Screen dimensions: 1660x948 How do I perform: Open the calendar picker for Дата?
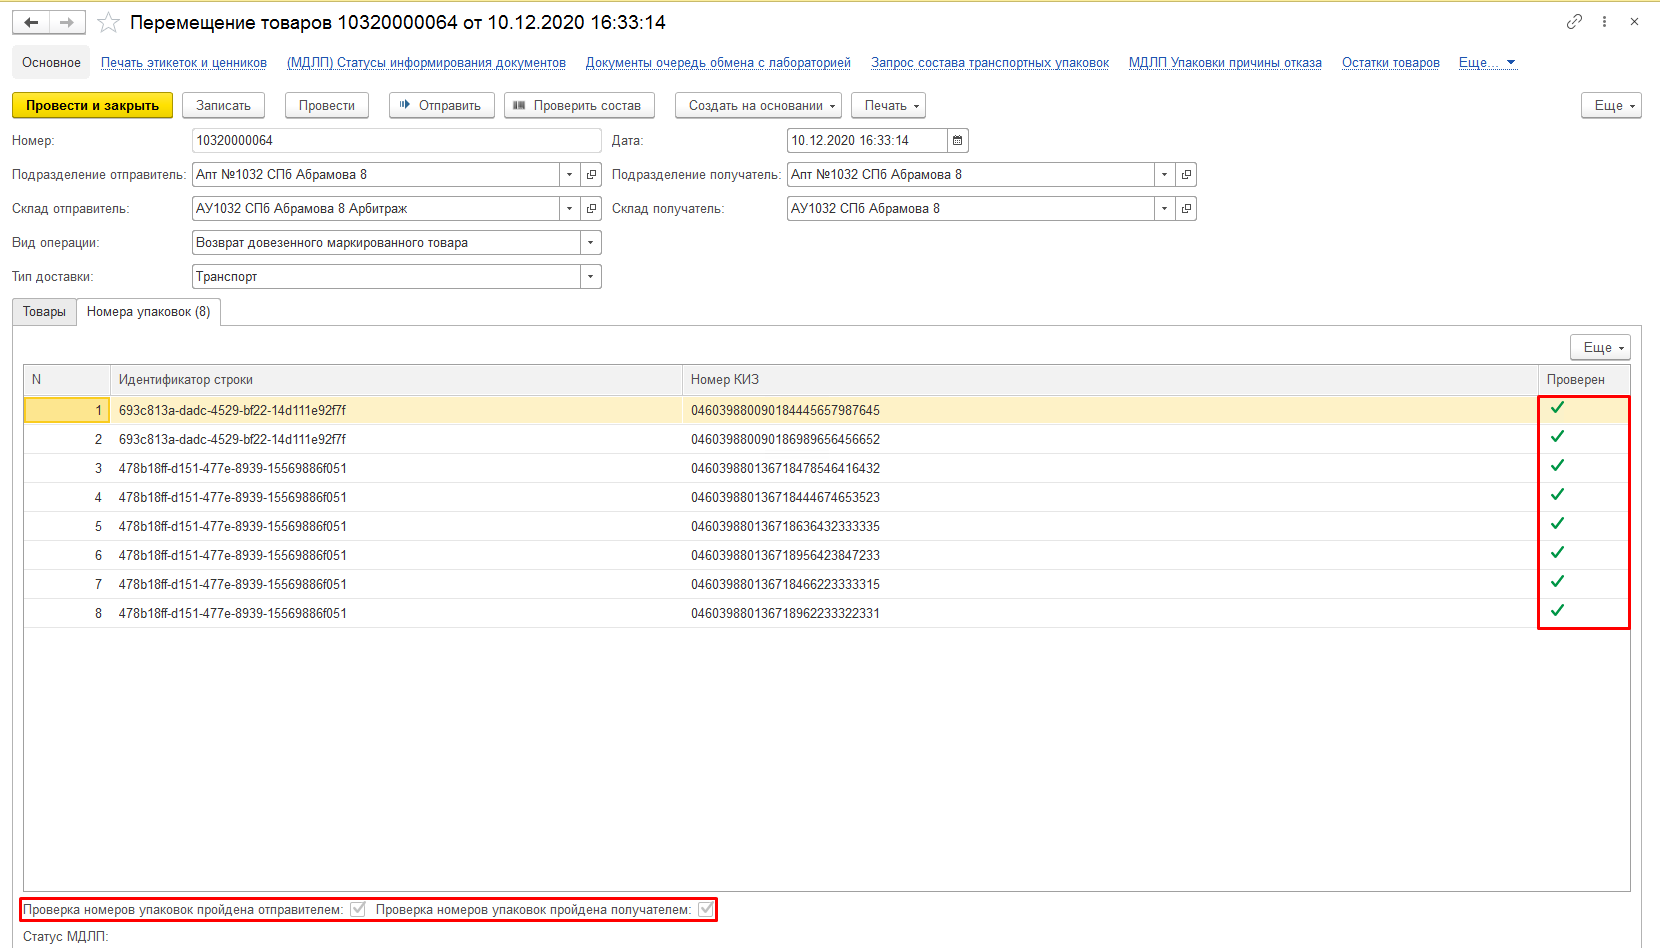coord(957,141)
